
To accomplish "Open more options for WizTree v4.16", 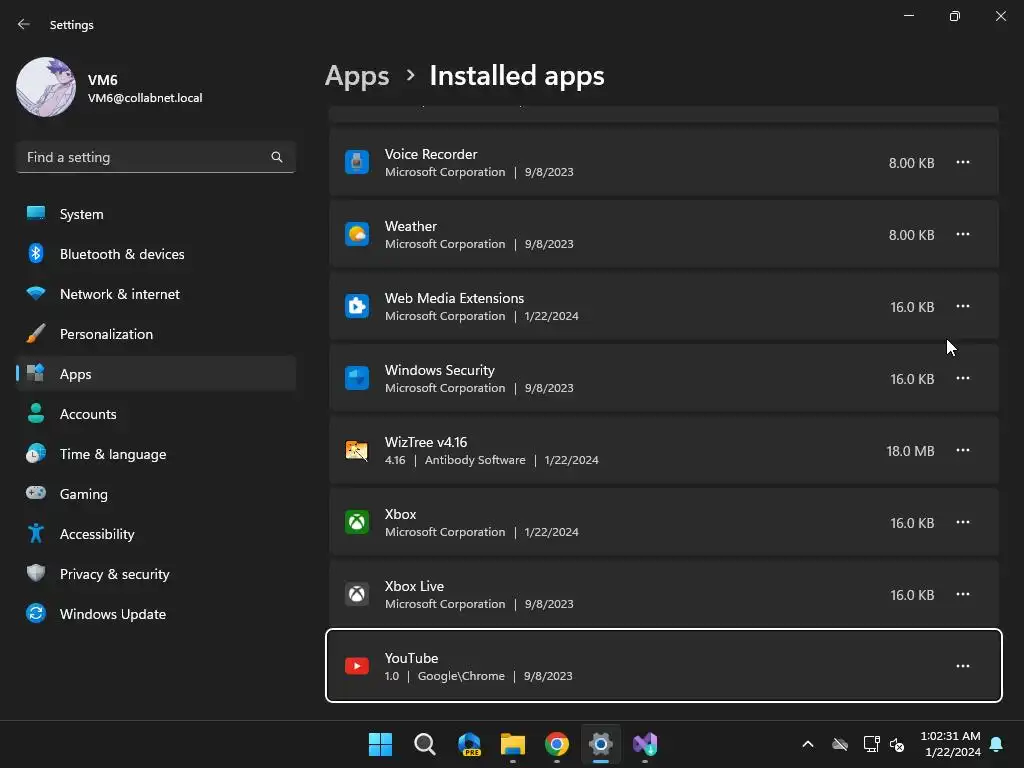I will pos(963,450).
